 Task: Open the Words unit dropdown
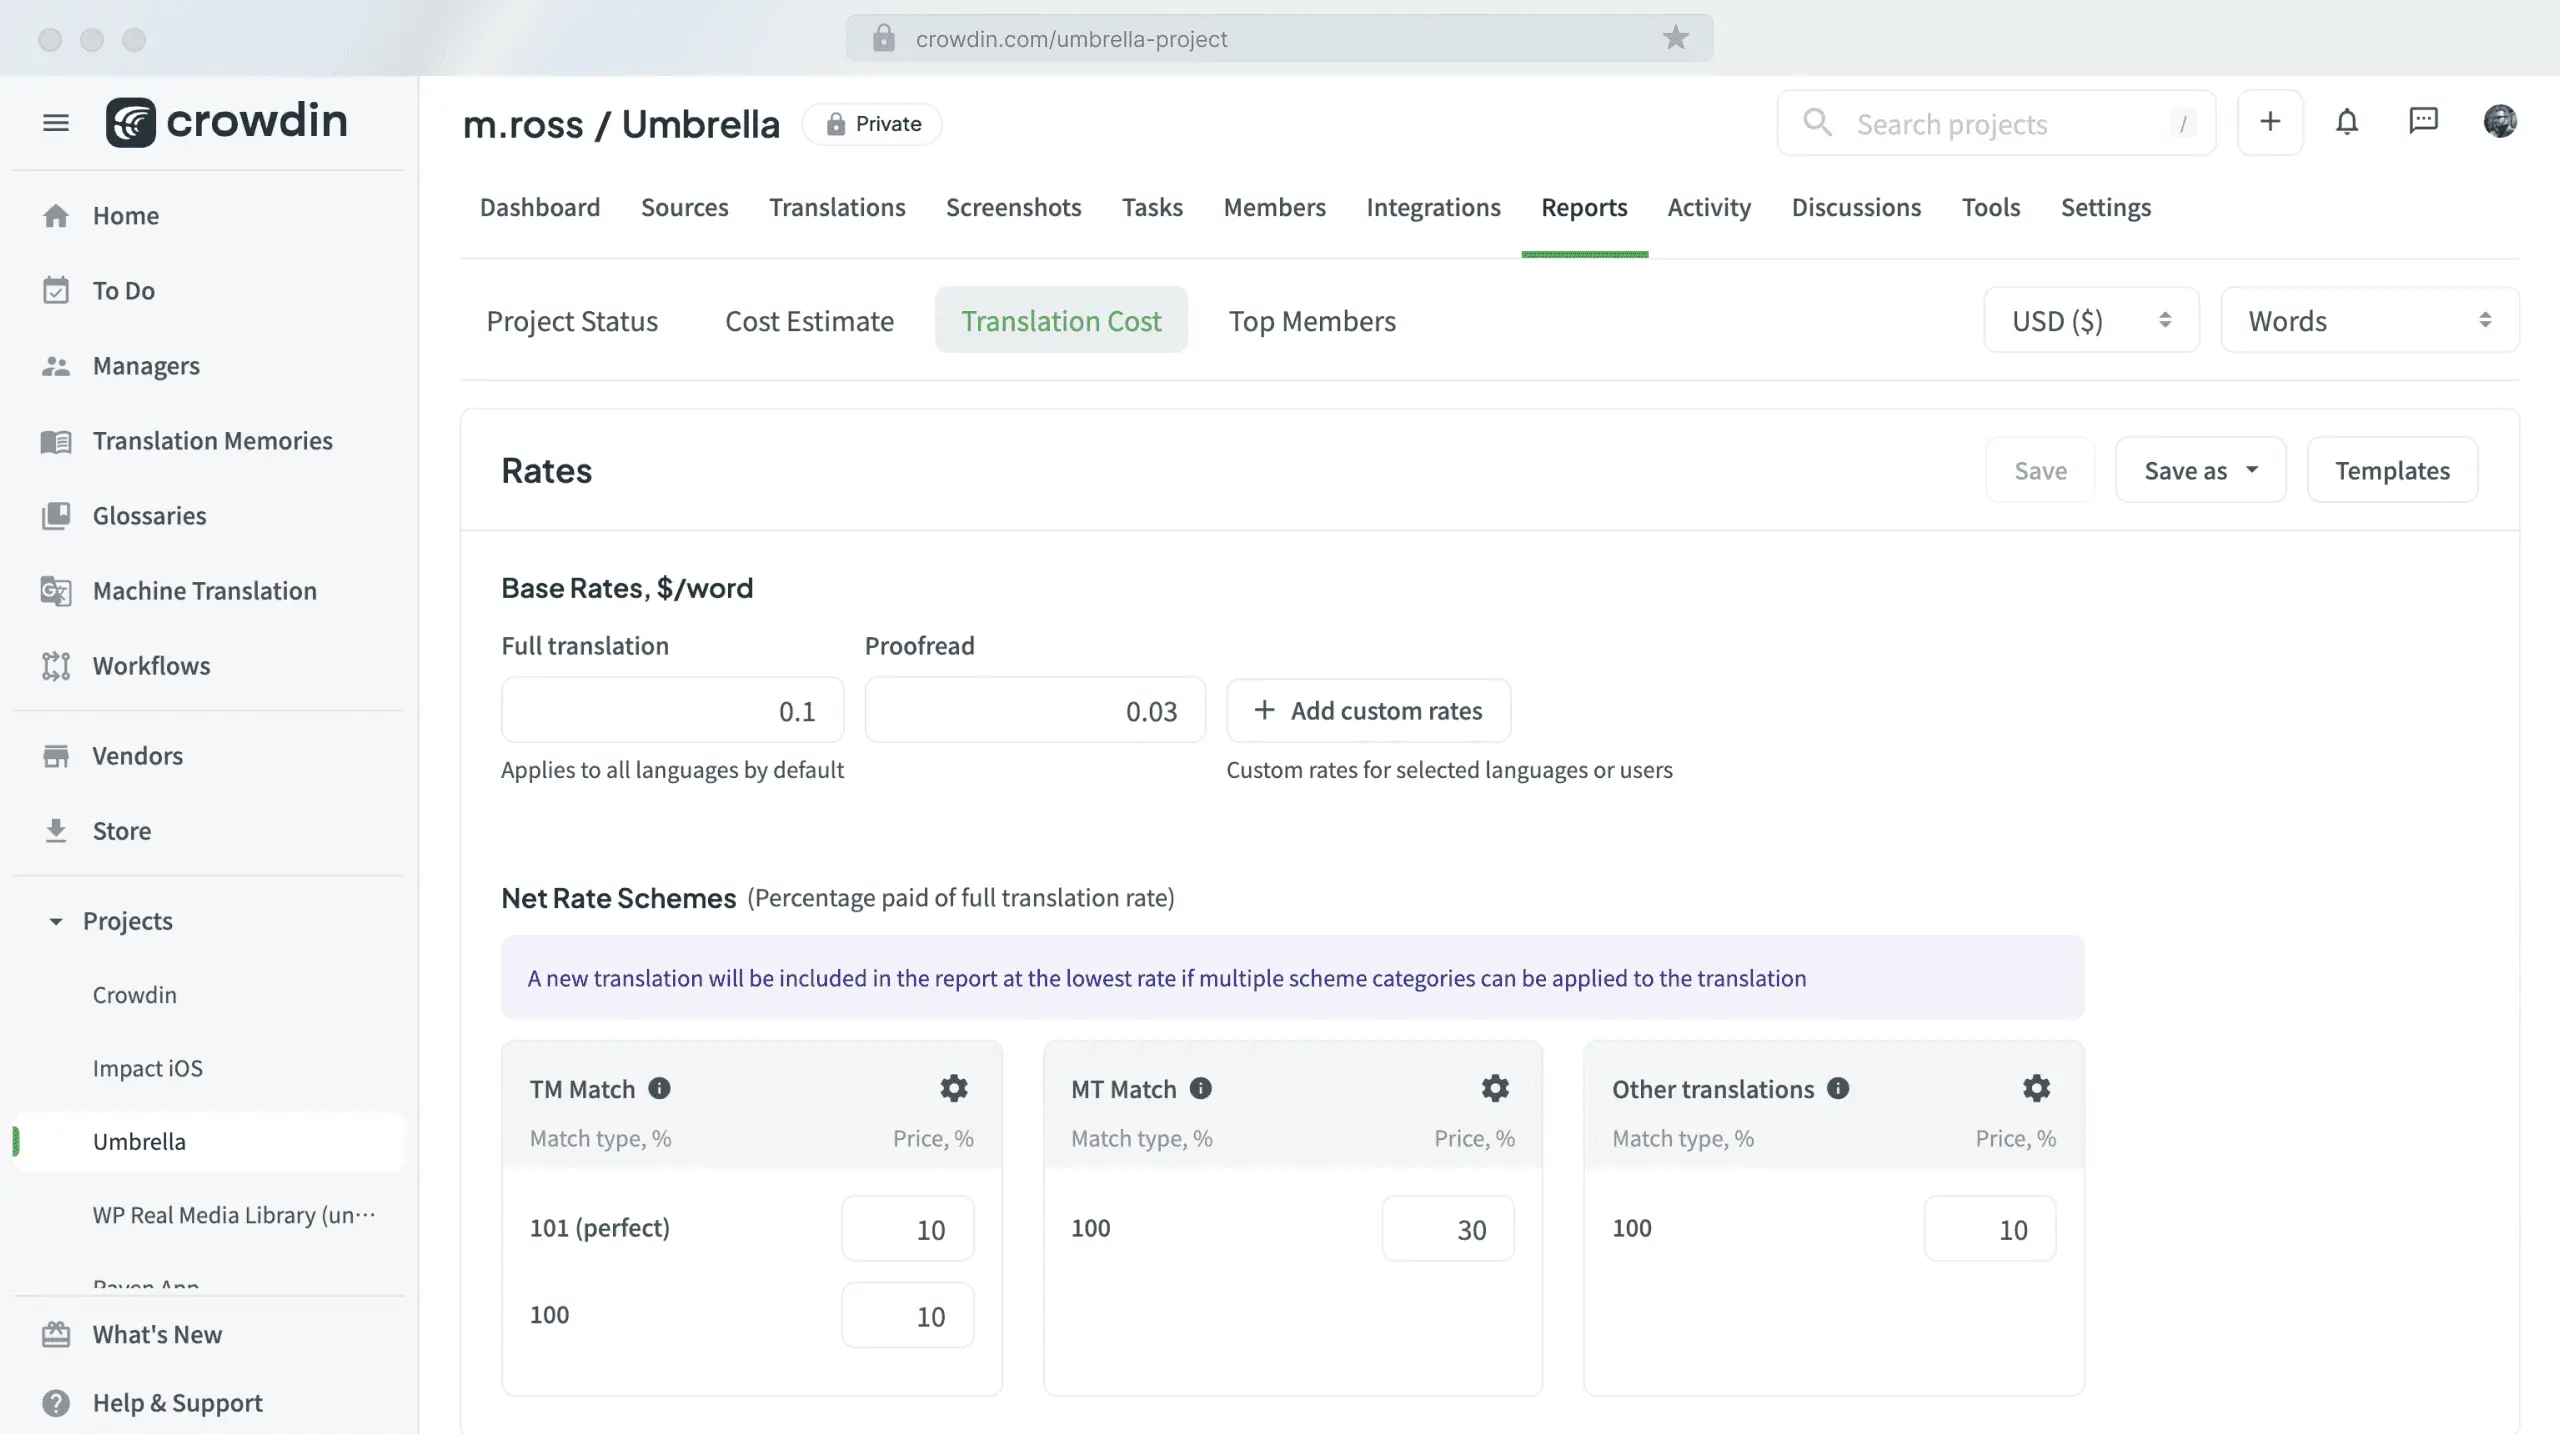(x=2370, y=318)
